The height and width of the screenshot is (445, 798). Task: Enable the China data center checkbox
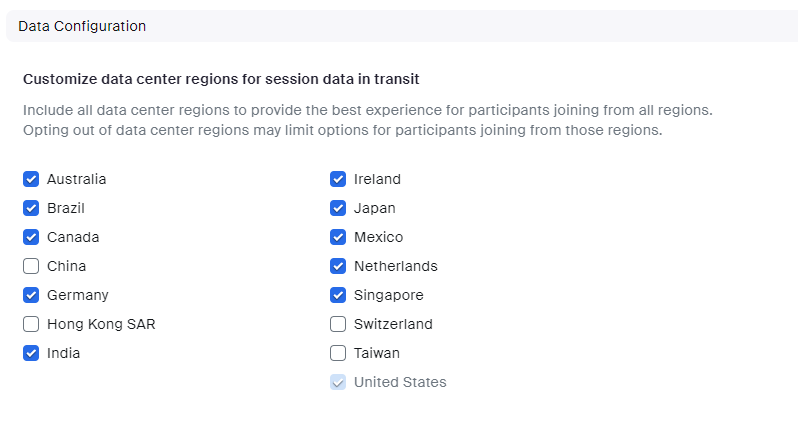pos(31,266)
